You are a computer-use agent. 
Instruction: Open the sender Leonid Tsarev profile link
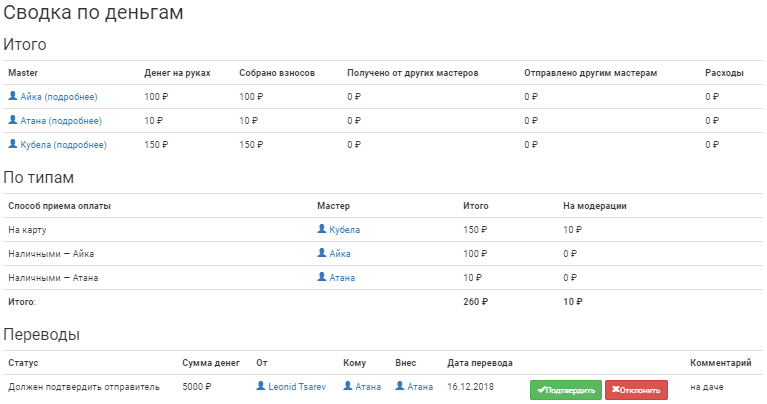(x=297, y=387)
